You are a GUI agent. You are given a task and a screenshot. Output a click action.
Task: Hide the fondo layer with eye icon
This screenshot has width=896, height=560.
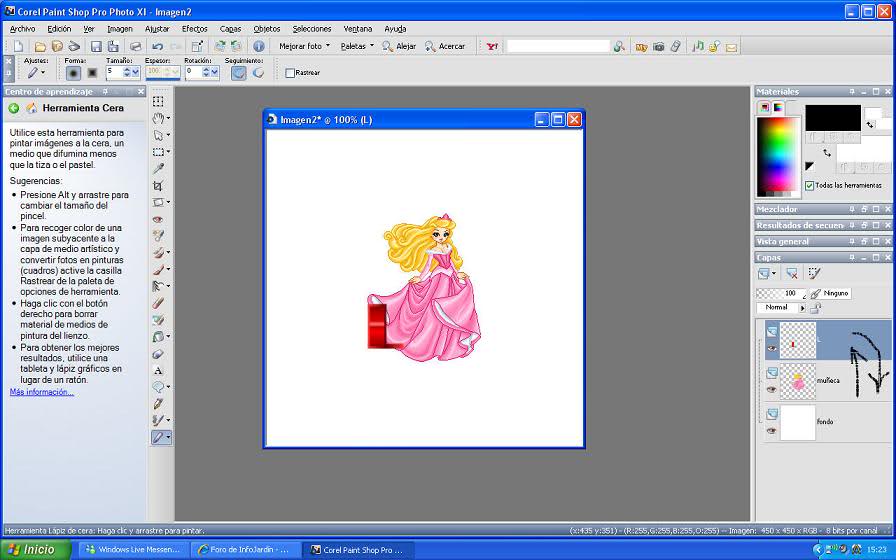(771, 431)
